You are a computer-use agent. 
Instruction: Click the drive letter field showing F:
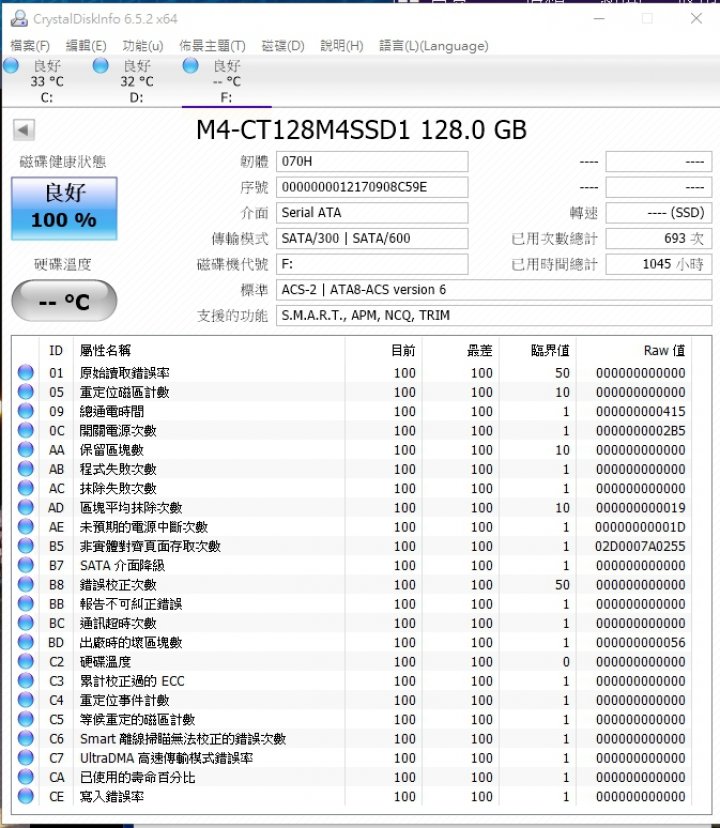coord(372,264)
